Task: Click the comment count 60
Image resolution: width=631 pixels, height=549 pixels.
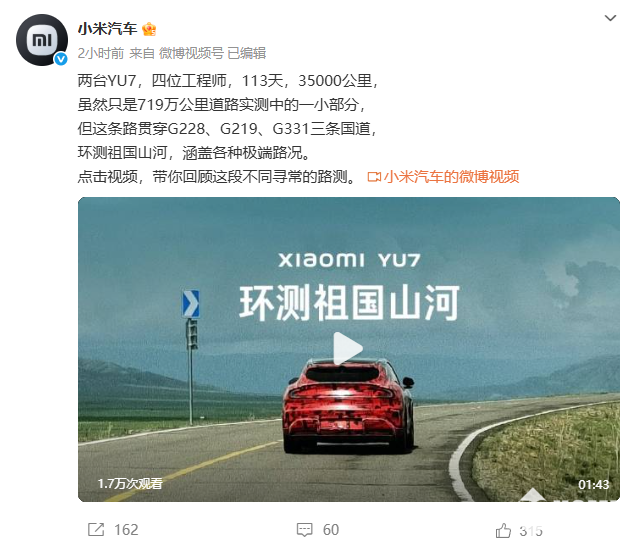Action: click(x=331, y=530)
